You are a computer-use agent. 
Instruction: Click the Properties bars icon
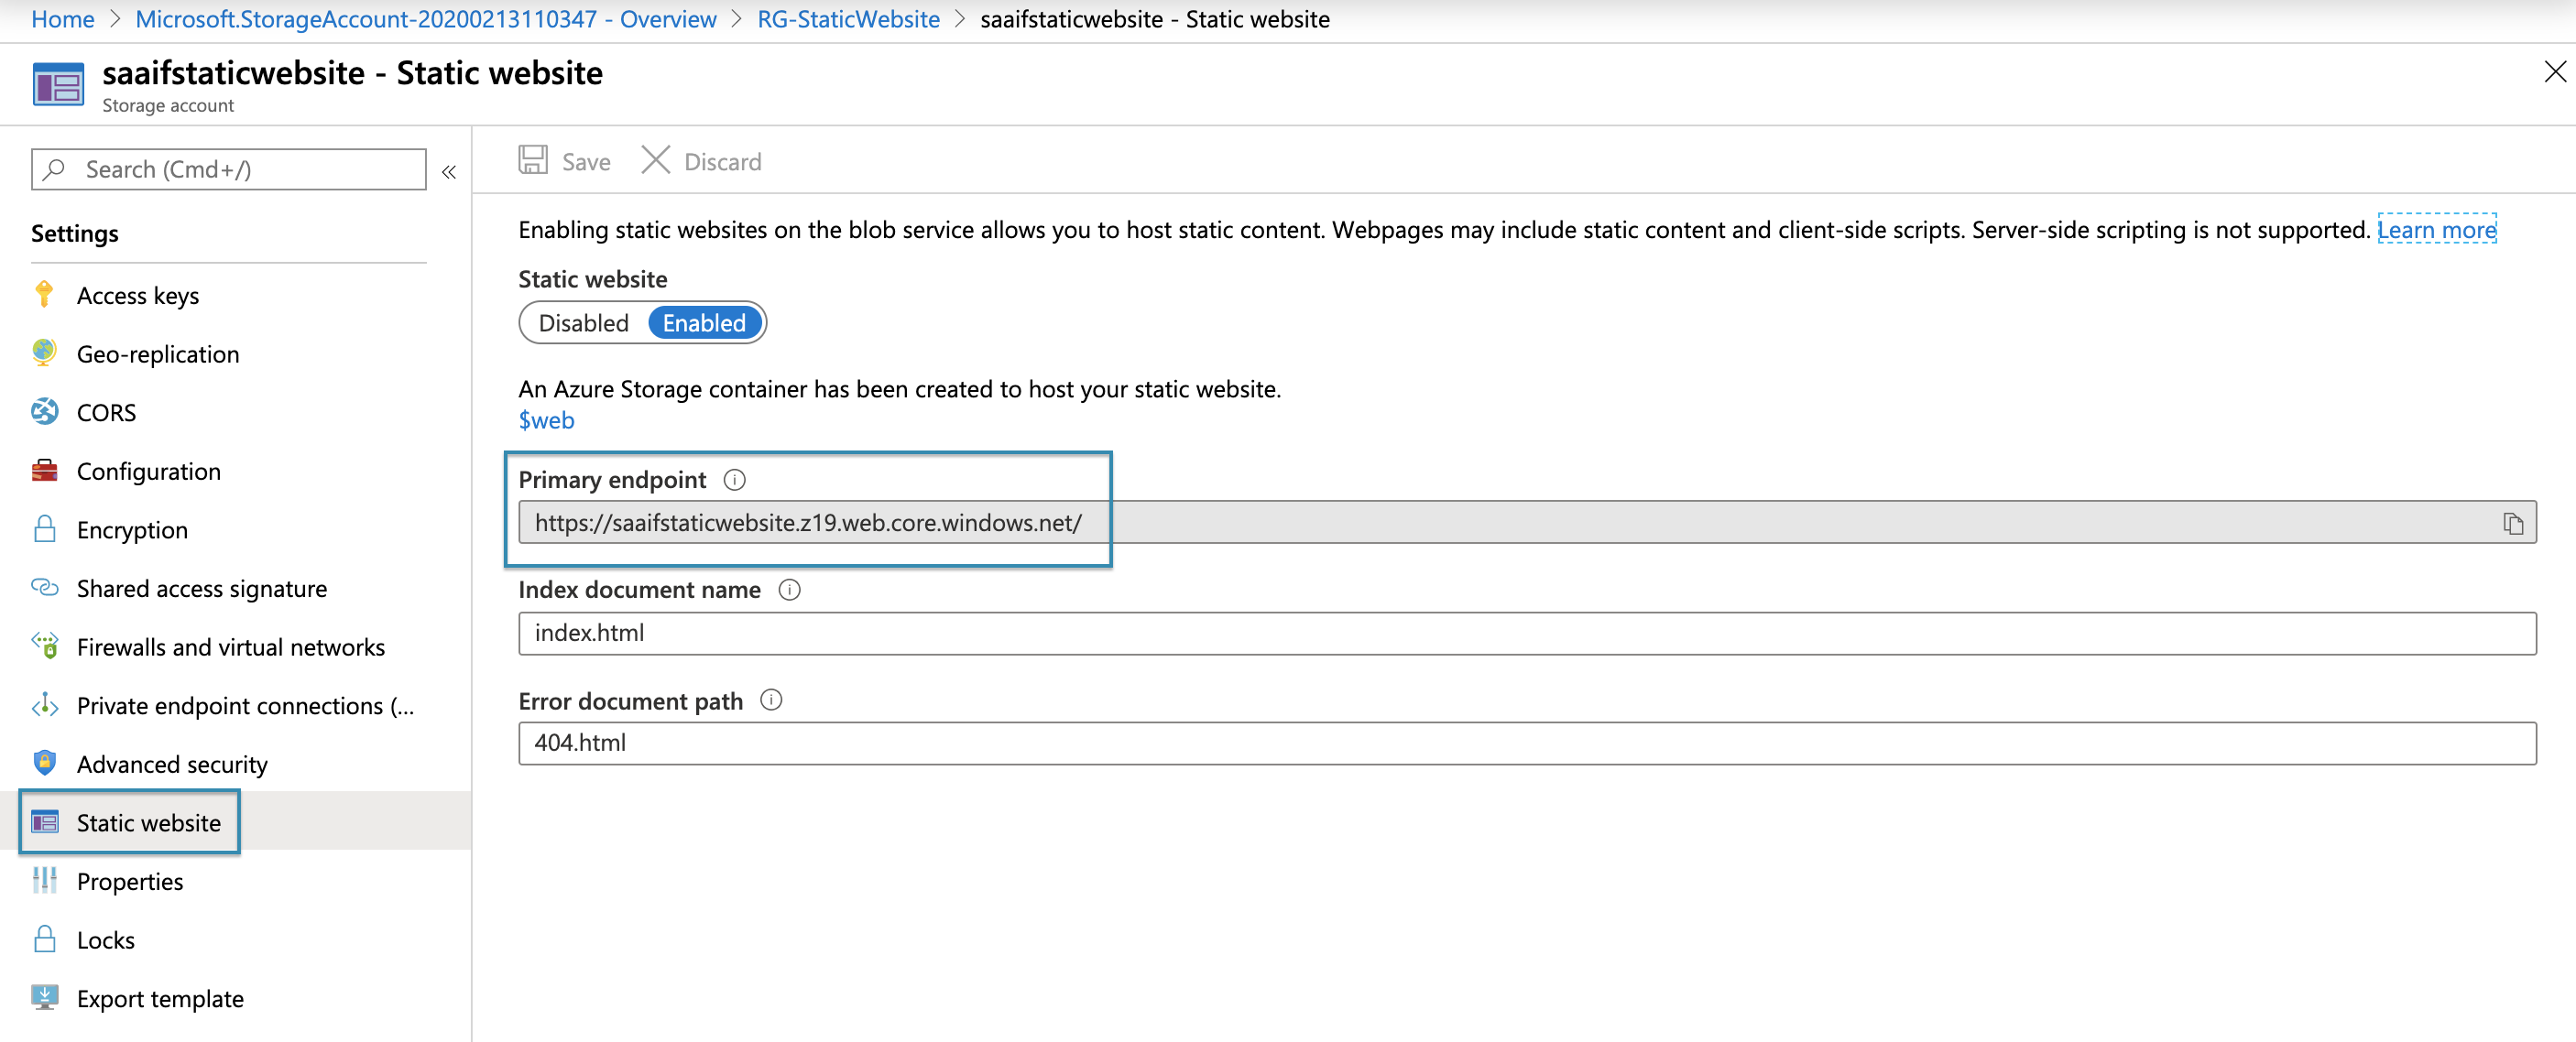pyautogui.click(x=44, y=880)
